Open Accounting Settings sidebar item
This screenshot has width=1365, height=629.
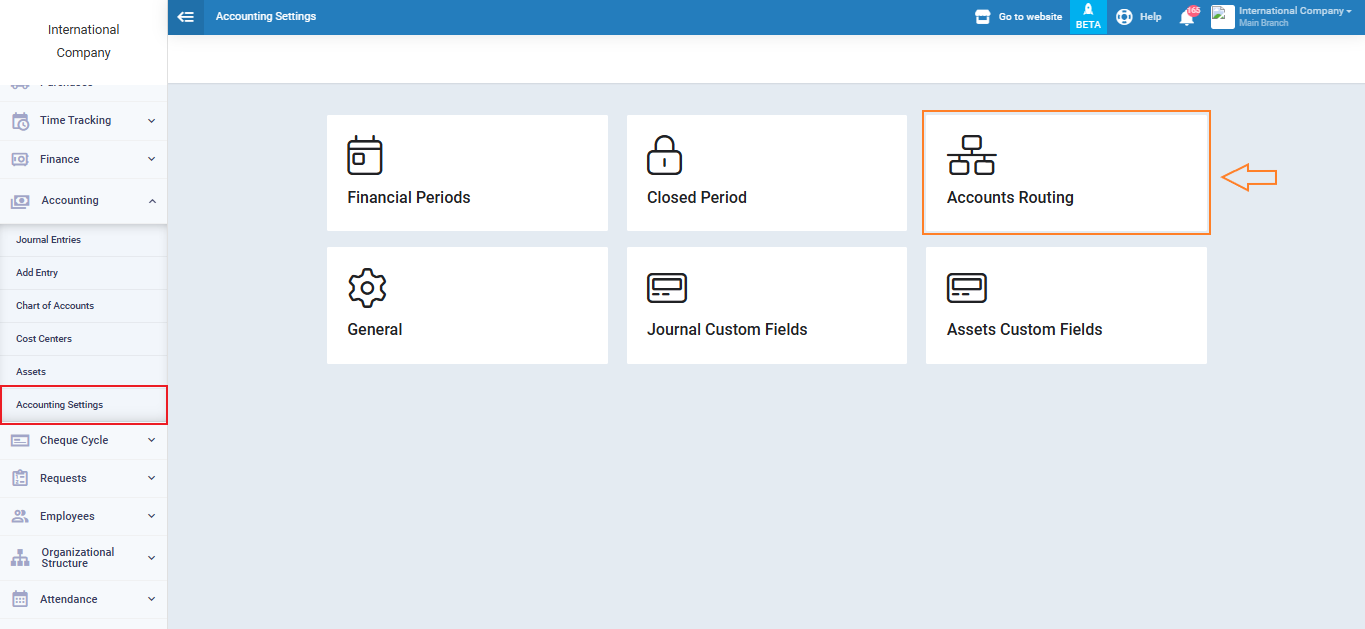60,405
